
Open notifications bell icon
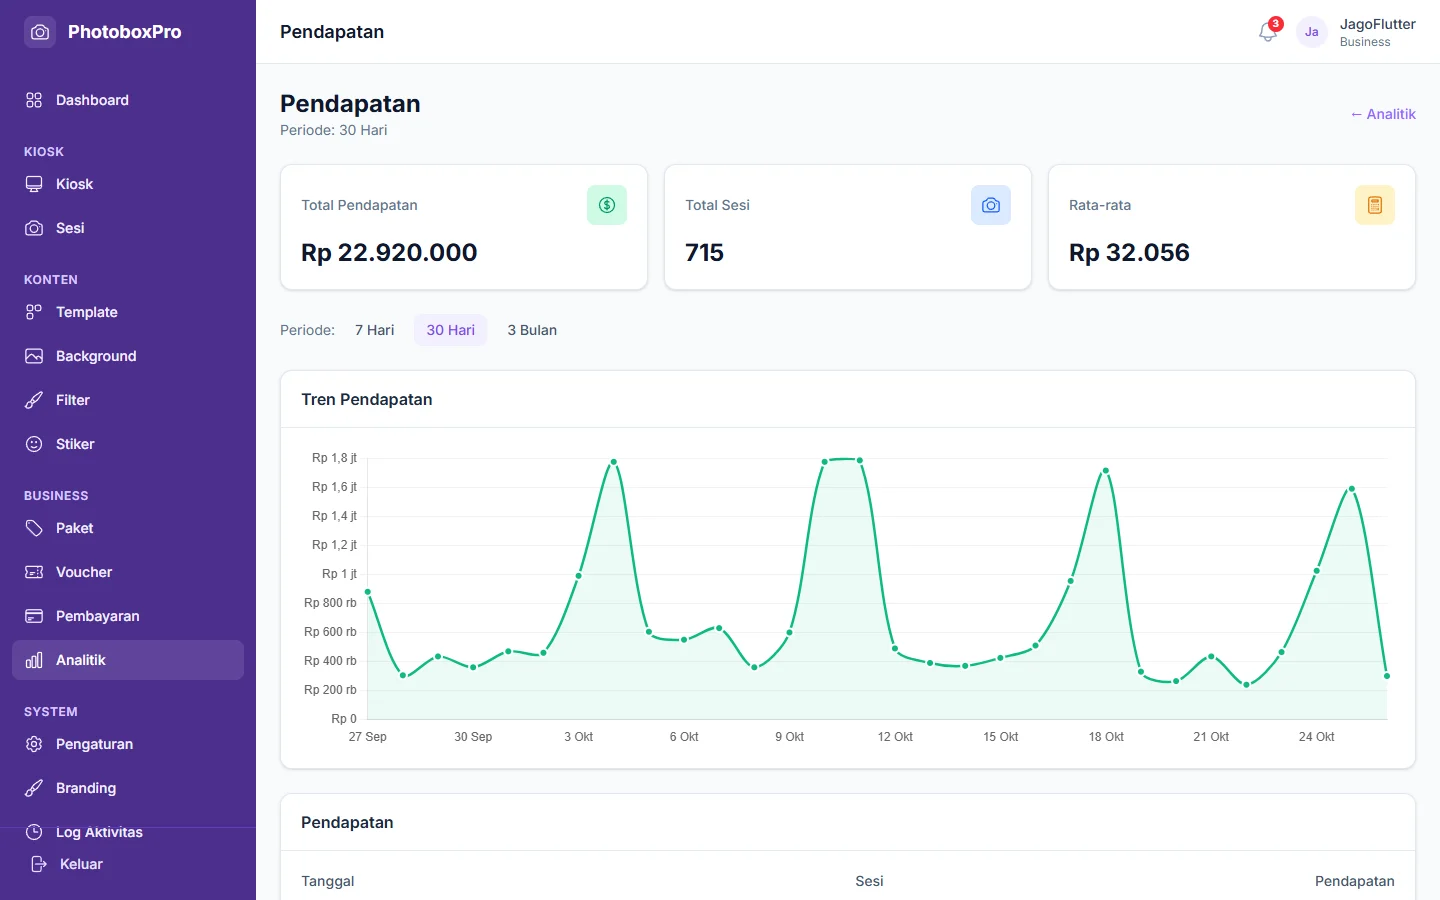(1268, 32)
